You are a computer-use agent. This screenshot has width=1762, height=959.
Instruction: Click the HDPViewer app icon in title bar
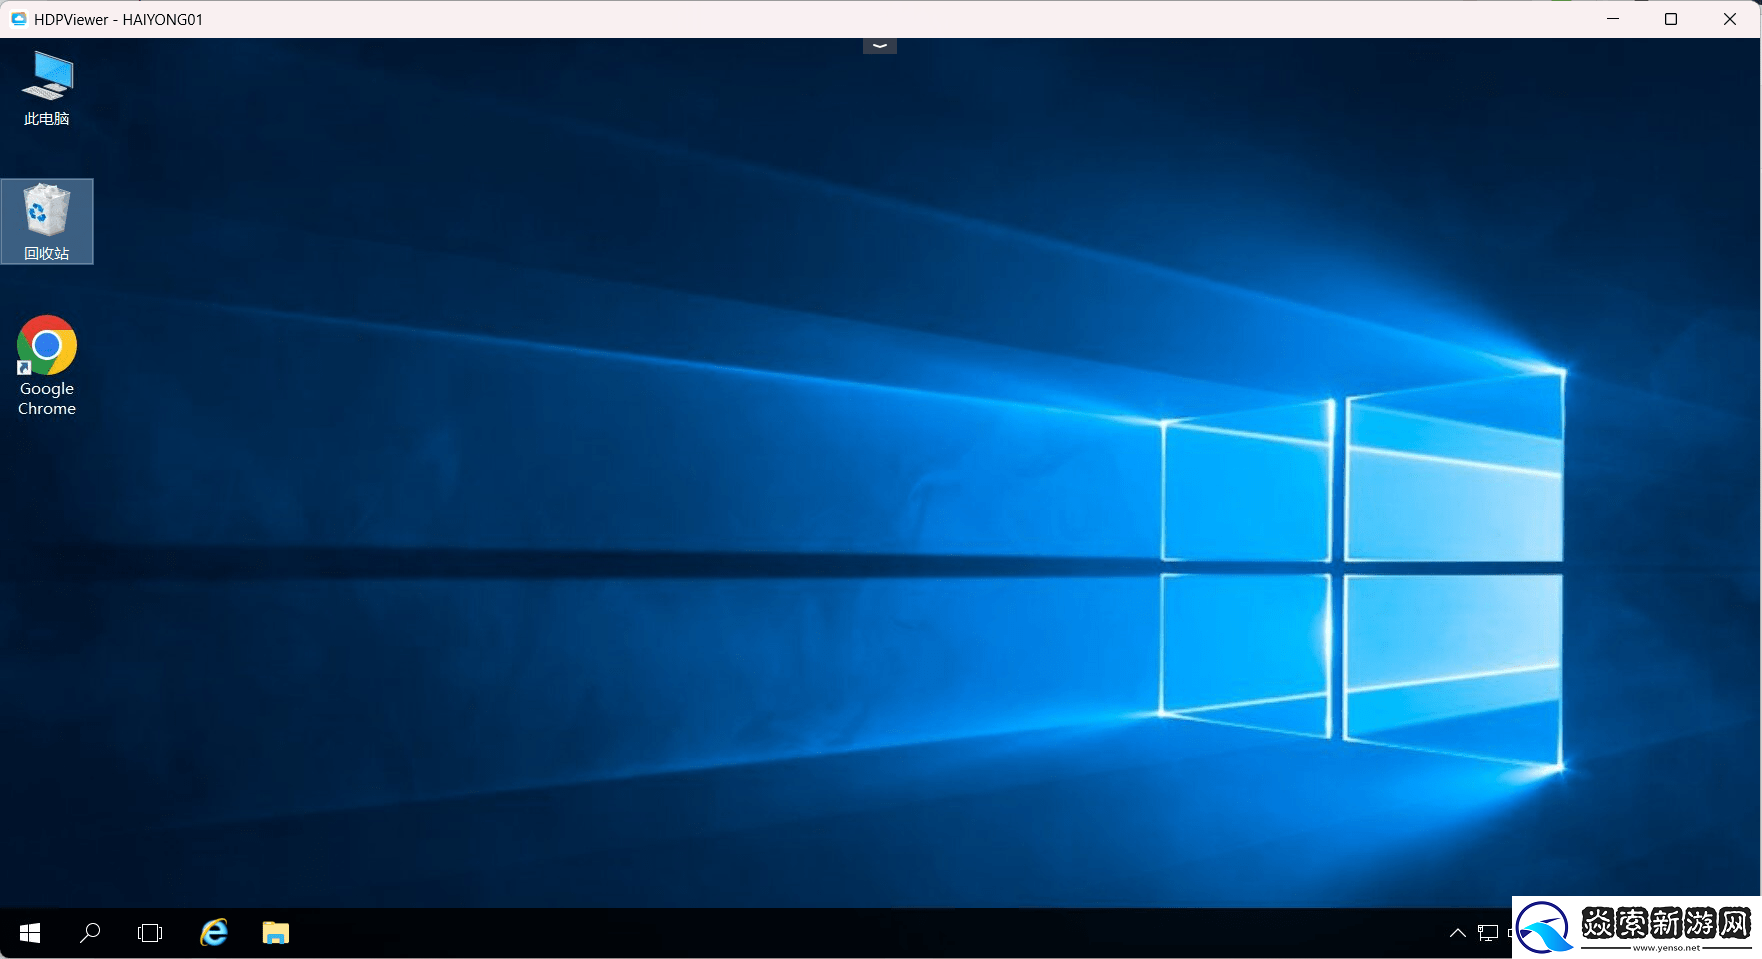coord(18,19)
